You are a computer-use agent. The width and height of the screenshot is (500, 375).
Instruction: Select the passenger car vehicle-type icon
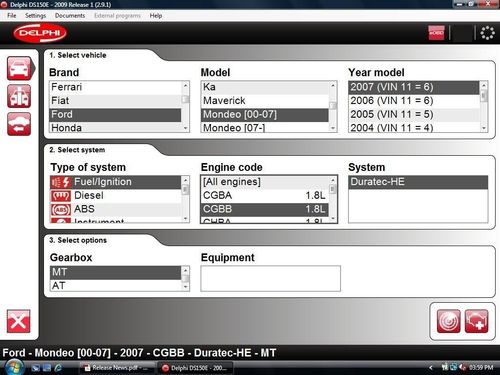[19, 68]
